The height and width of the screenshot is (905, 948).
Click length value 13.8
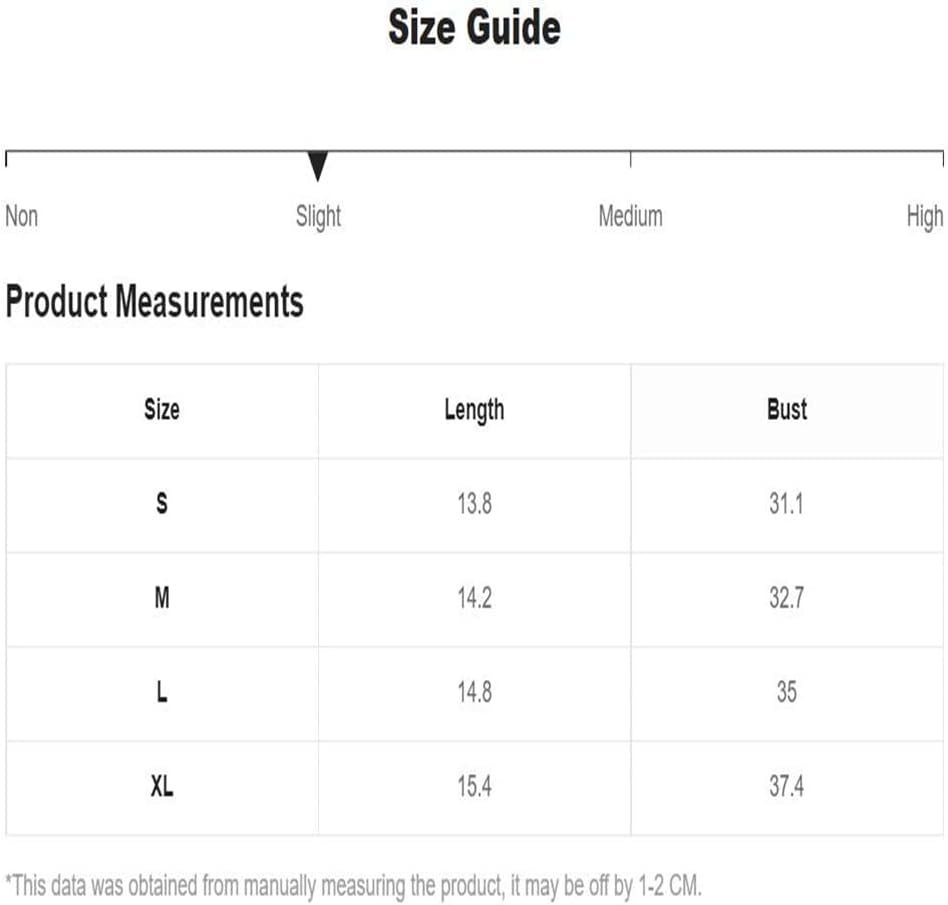tap(475, 504)
